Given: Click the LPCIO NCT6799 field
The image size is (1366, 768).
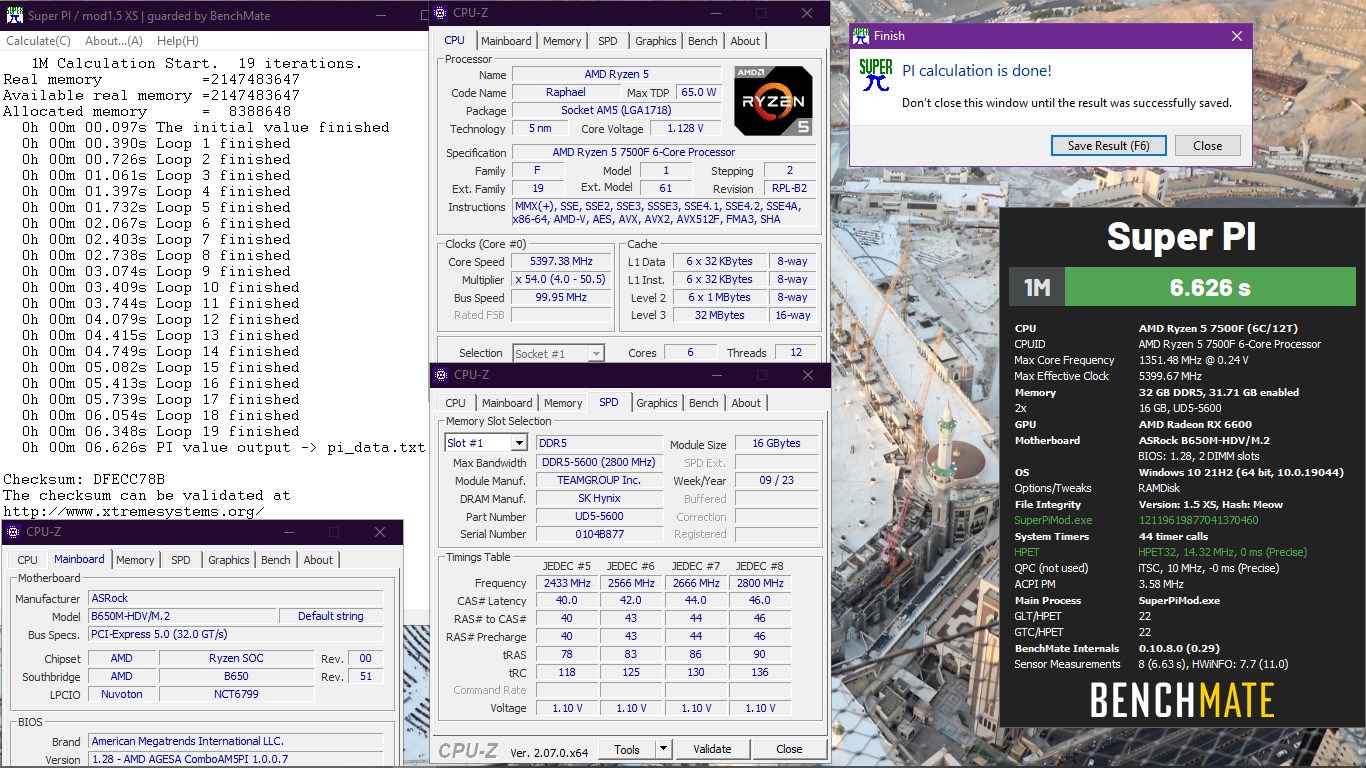Looking at the screenshot, I should tap(235, 694).
